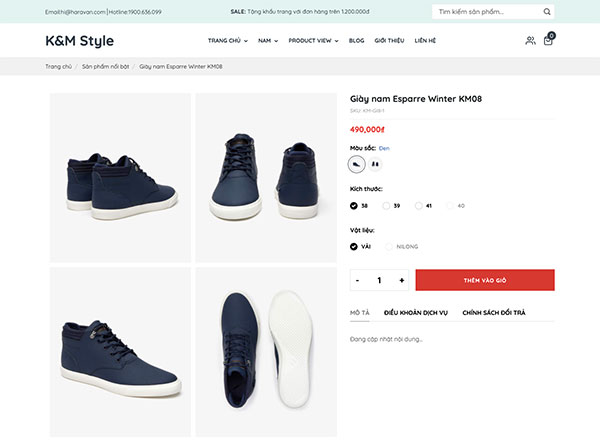Click the search magnifier icon

tap(547, 12)
